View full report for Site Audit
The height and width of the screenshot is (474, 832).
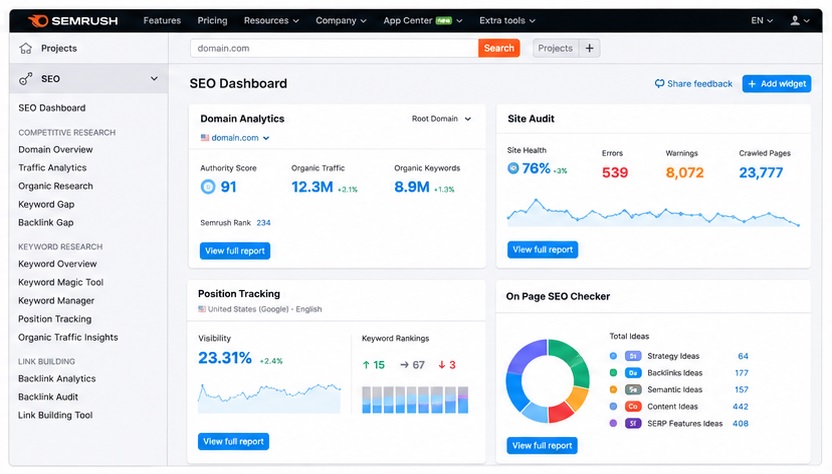(x=543, y=249)
